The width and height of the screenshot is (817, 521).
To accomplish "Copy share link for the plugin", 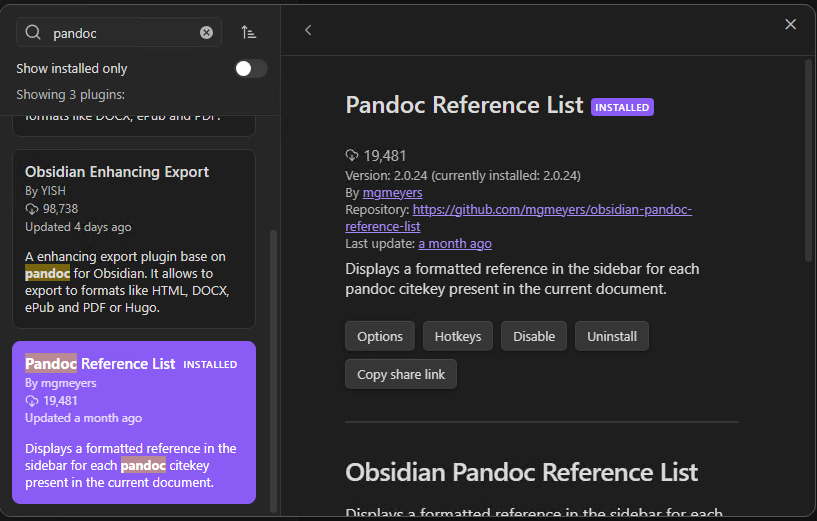I will (401, 375).
